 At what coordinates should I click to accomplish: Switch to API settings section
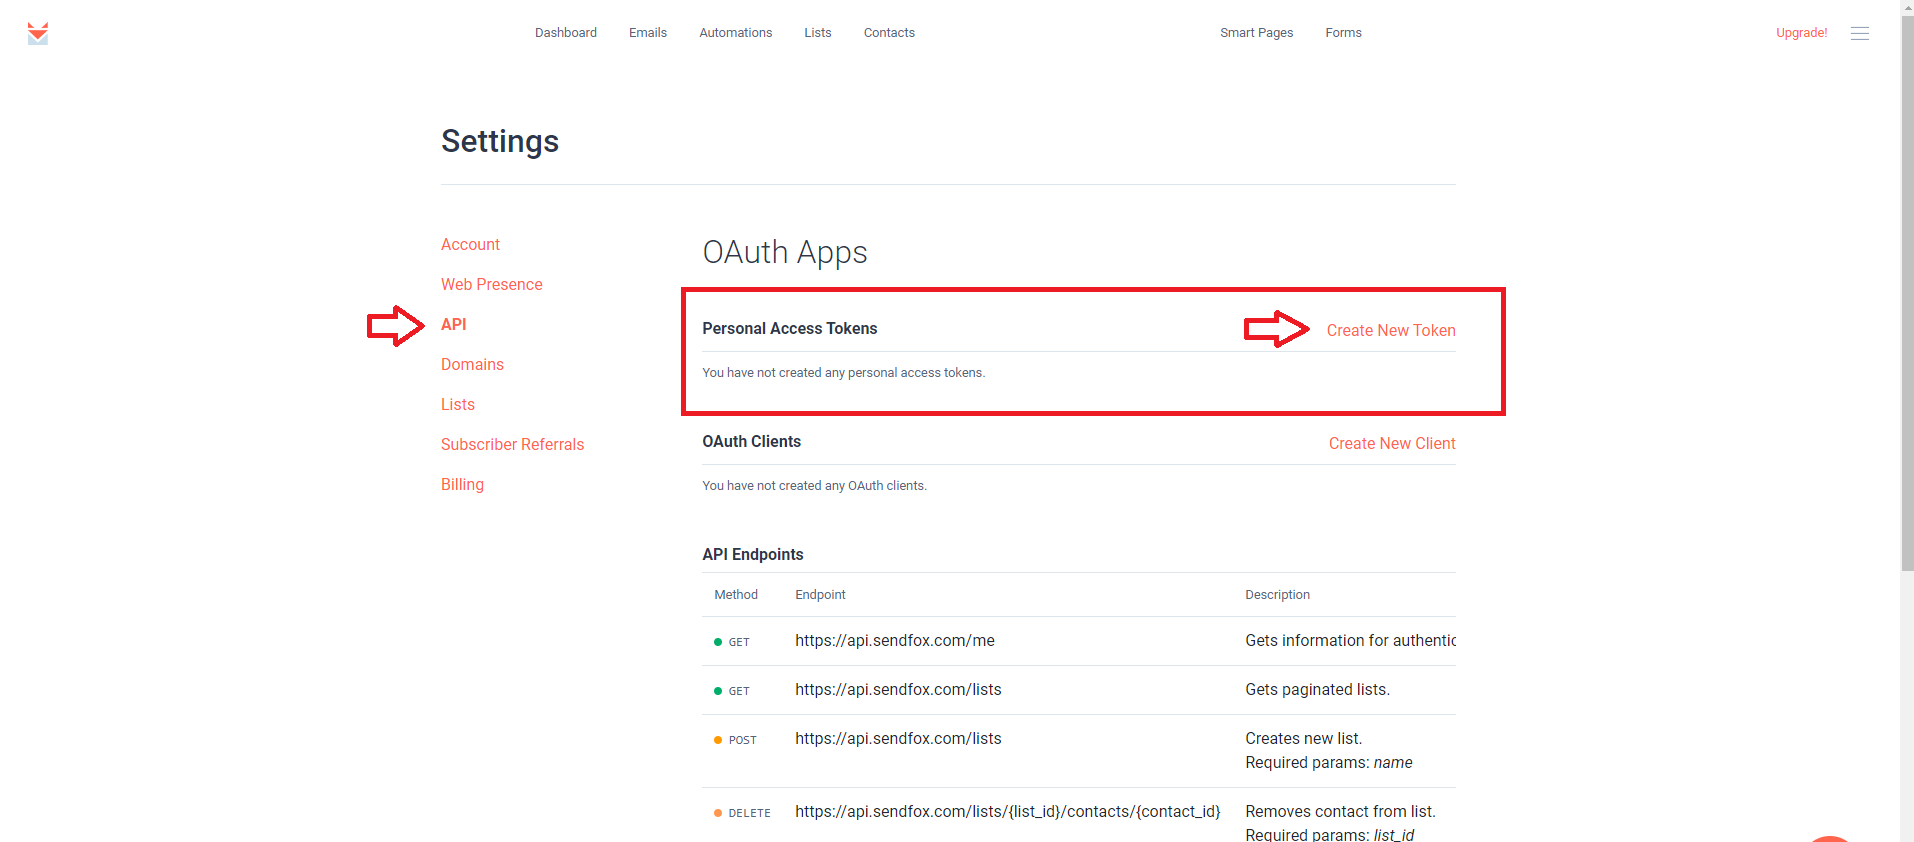click(x=453, y=325)
